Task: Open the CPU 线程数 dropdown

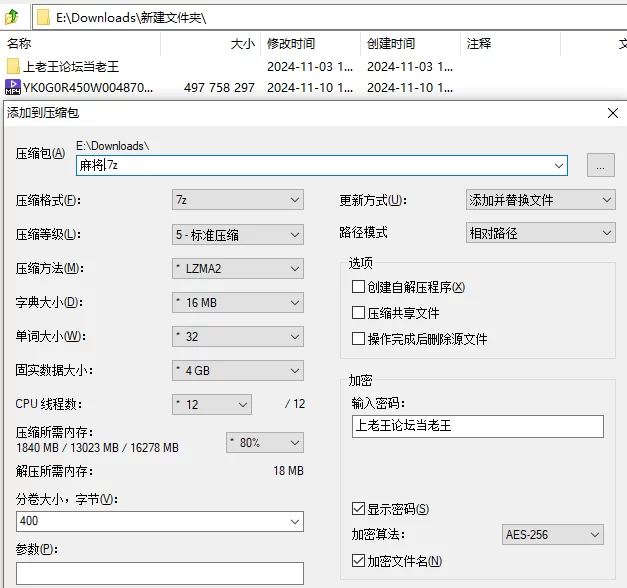Action: coord(212,404)
